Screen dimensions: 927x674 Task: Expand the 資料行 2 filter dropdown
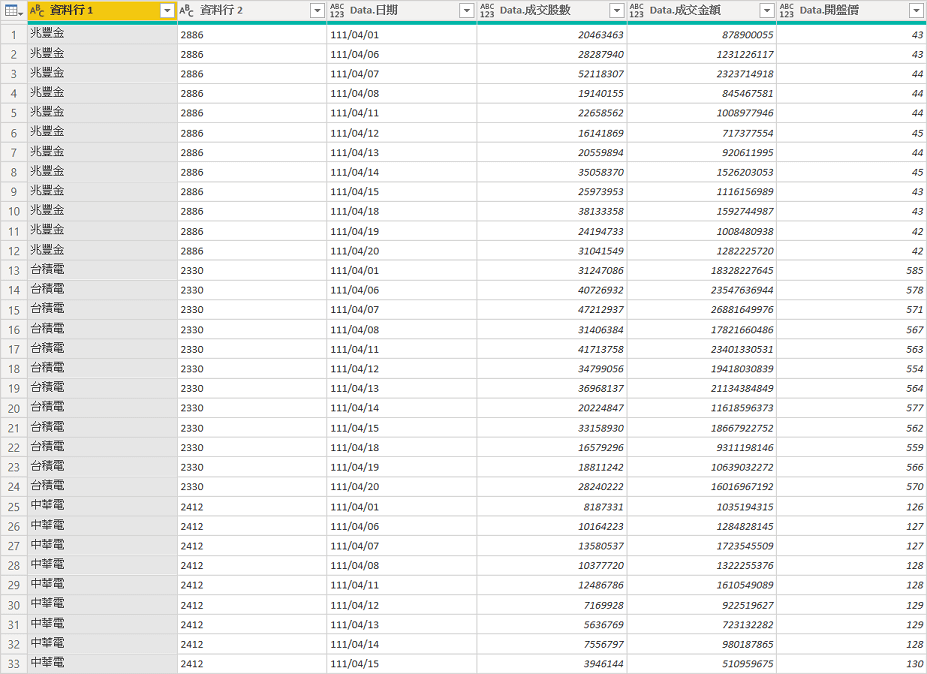pyautogui.click(x=317, y=10)
